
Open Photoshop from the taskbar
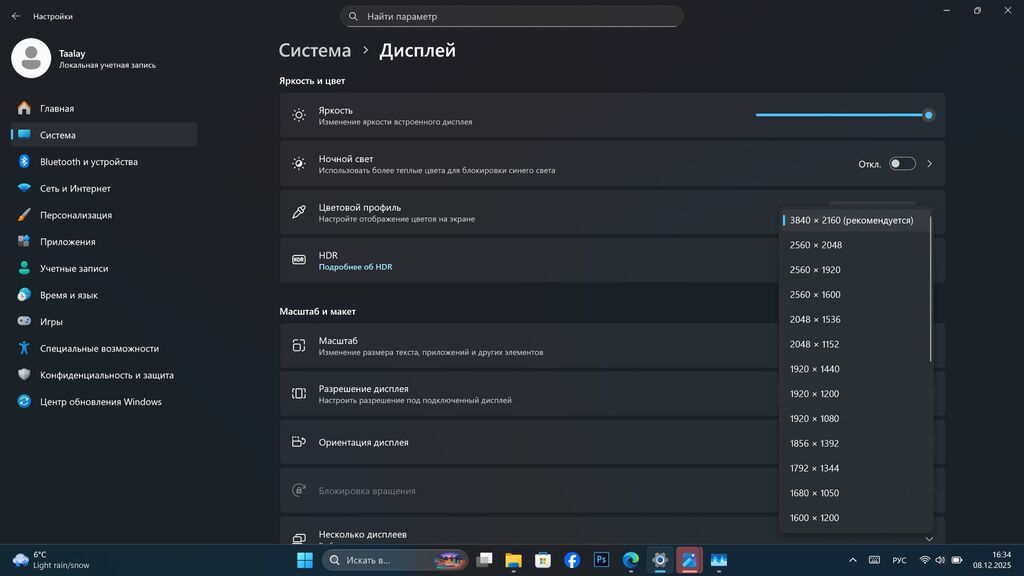601,560
